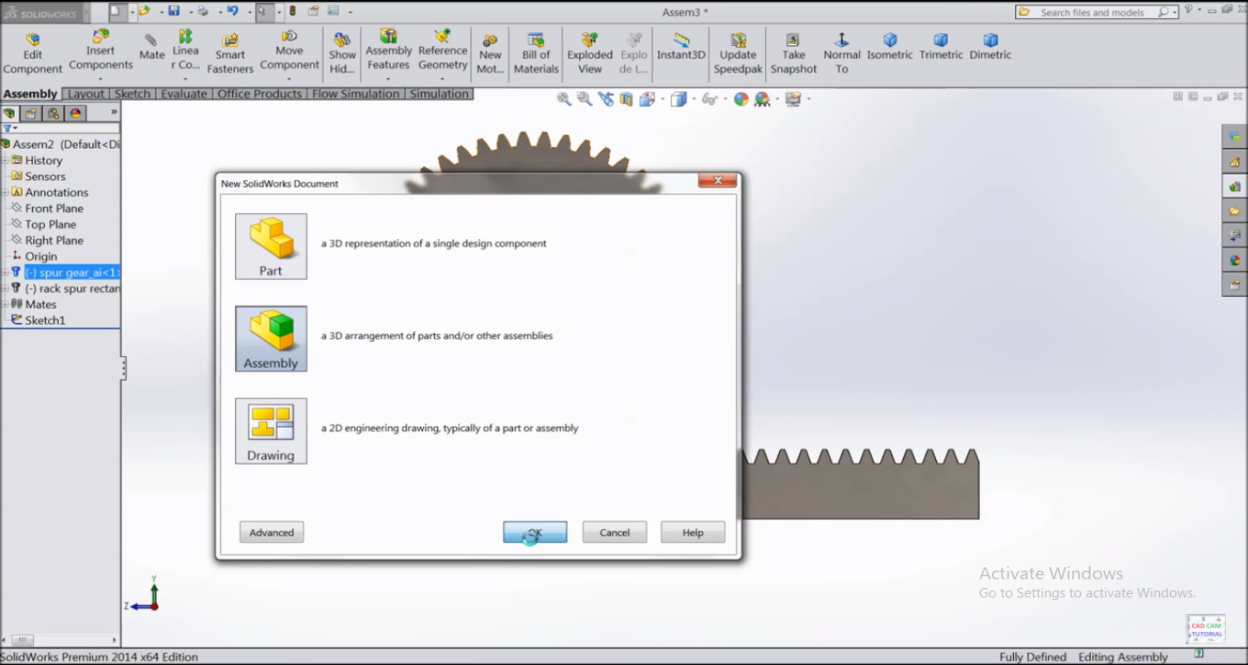Select the Mate tool

pyautogui.click(x=152, y=48)
